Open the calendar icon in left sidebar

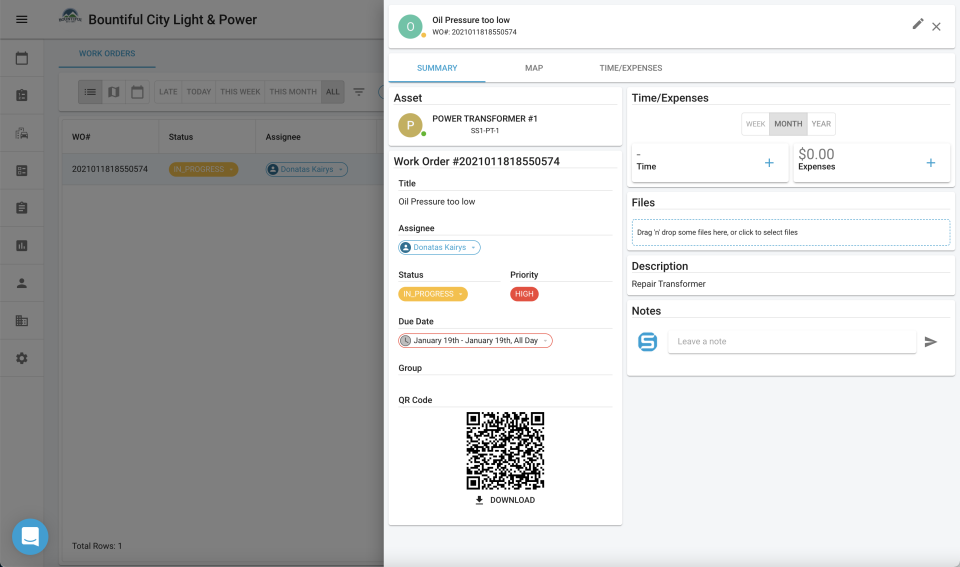pyautogui.click(x=21, y=58)
